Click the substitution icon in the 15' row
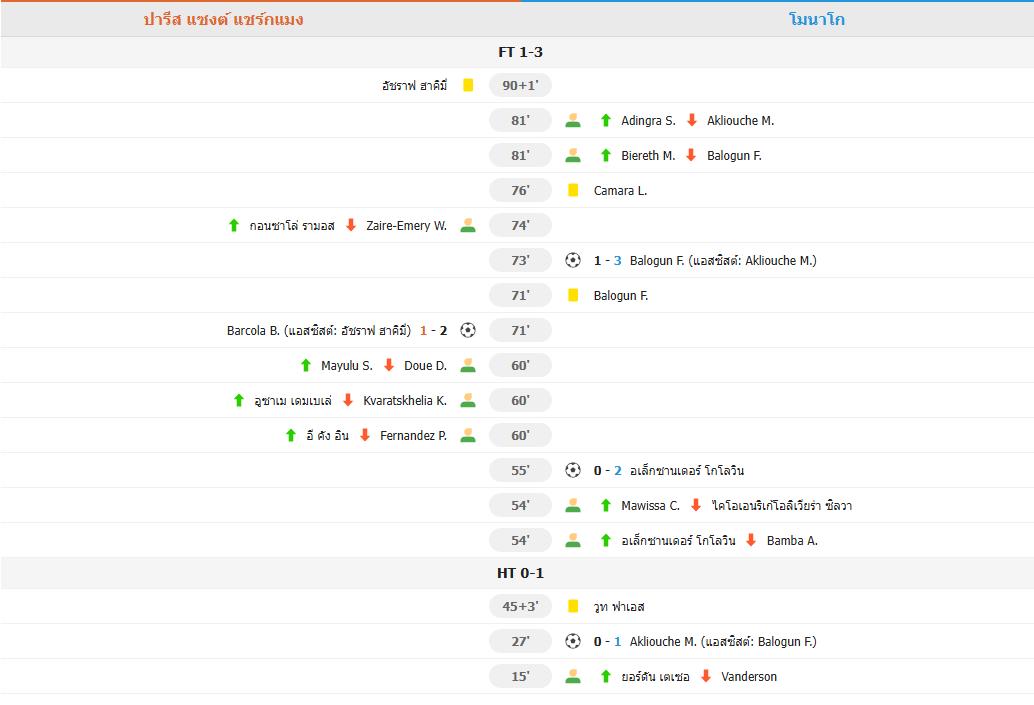 point(573,676)
